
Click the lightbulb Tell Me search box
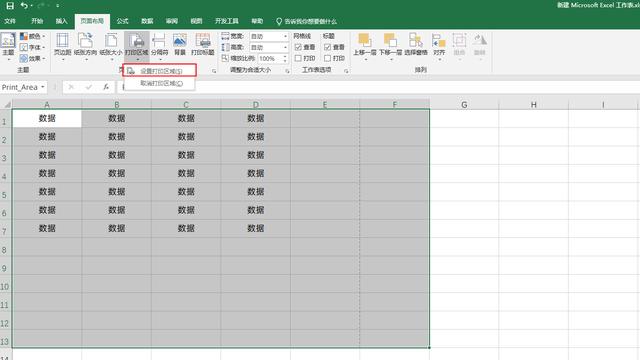click(306, 21)
